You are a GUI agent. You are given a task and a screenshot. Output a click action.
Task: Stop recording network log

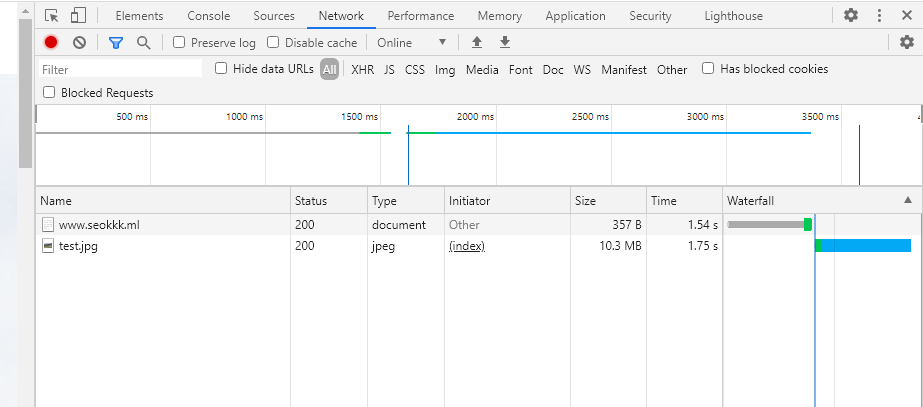pyautogui.click(x=51, y=42)
